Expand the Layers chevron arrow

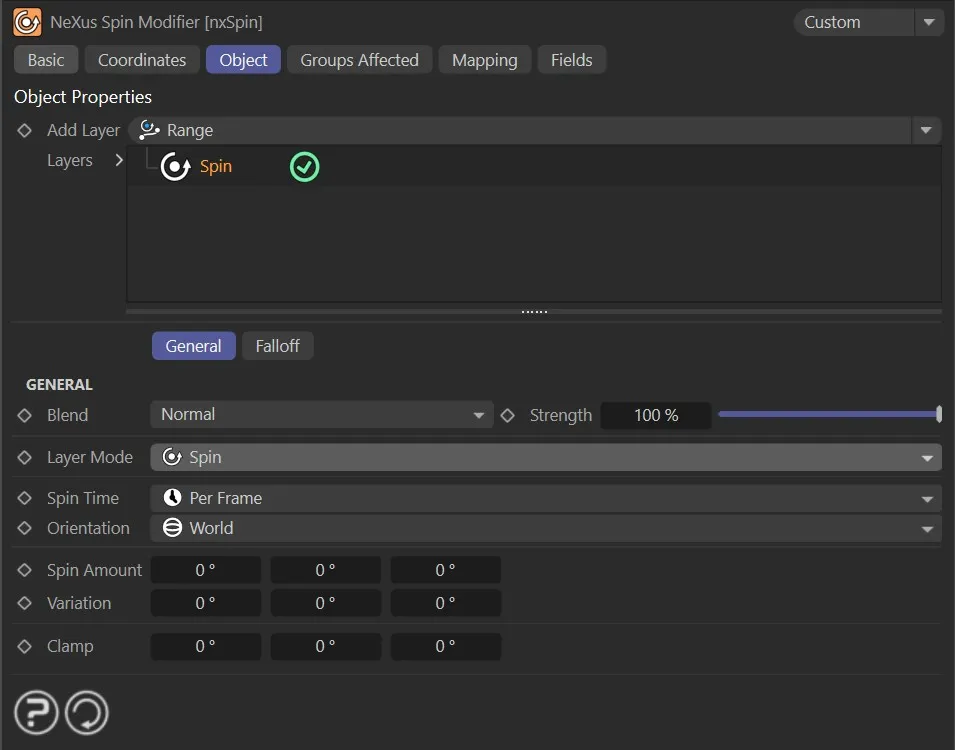pos(119,160)
